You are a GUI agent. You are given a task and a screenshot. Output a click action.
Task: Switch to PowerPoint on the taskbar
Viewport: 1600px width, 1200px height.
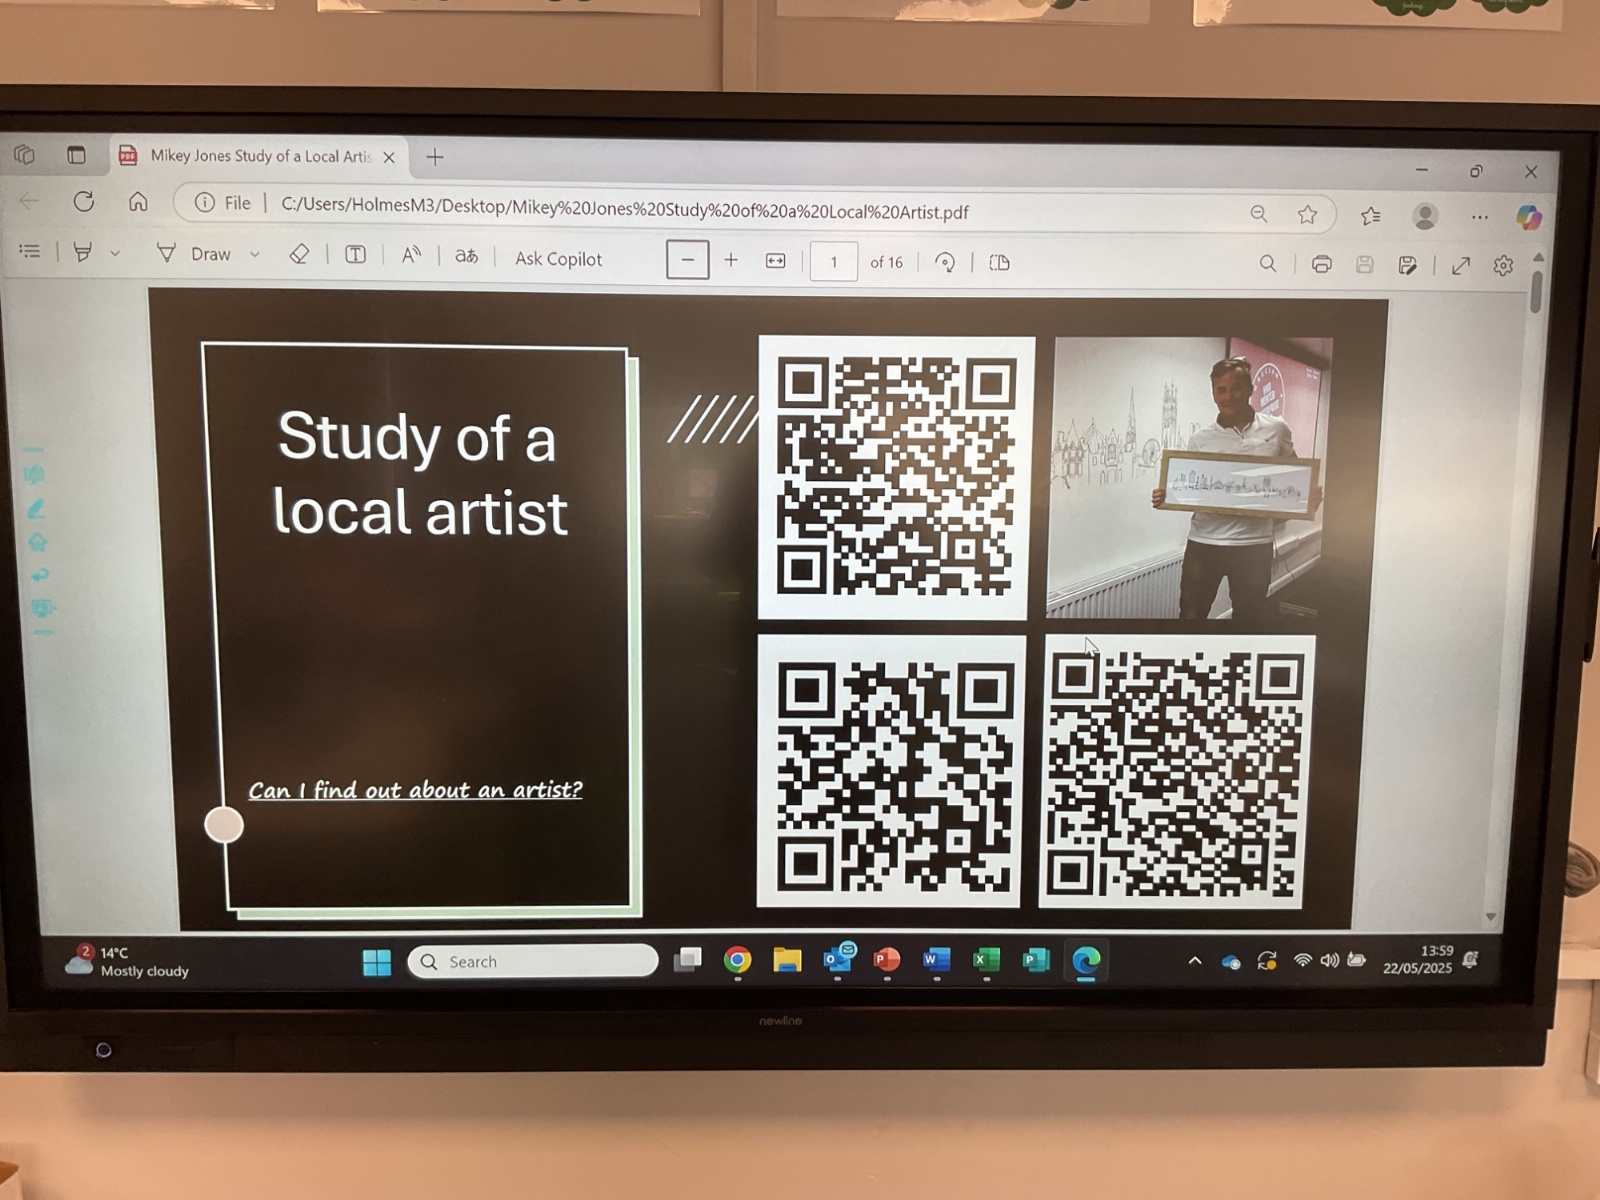[x=886, y=960]
